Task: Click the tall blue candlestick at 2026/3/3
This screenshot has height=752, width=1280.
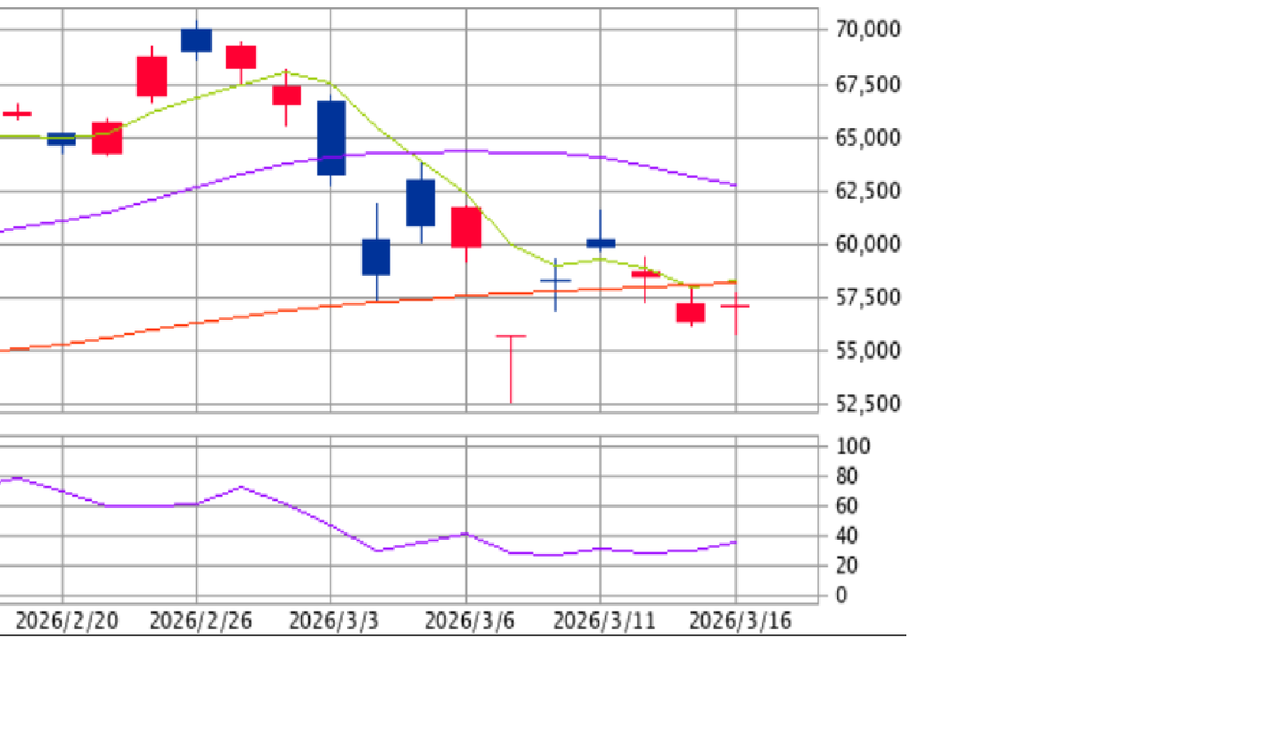Action: 331,138
